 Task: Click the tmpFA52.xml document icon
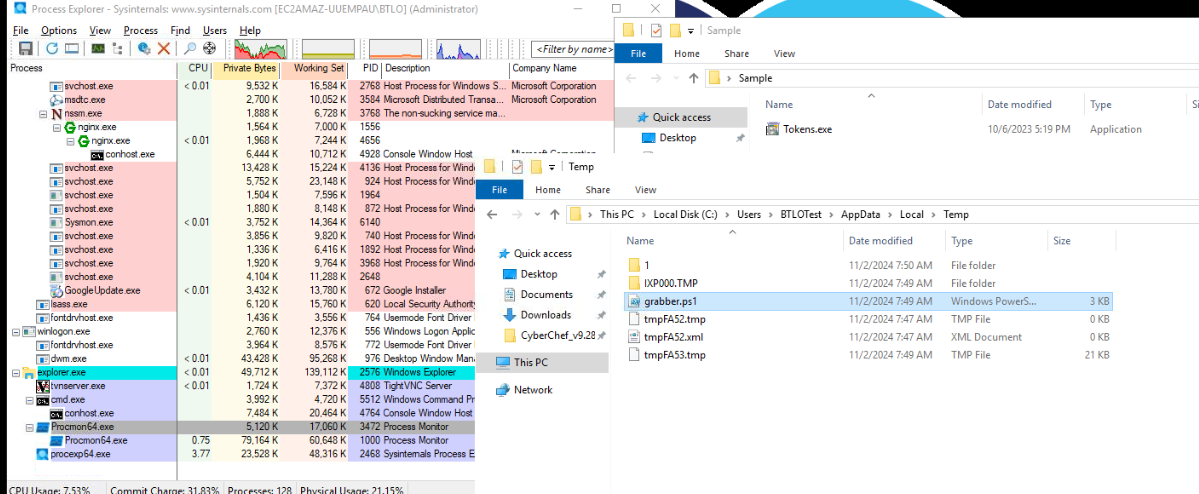click(633, 336)
